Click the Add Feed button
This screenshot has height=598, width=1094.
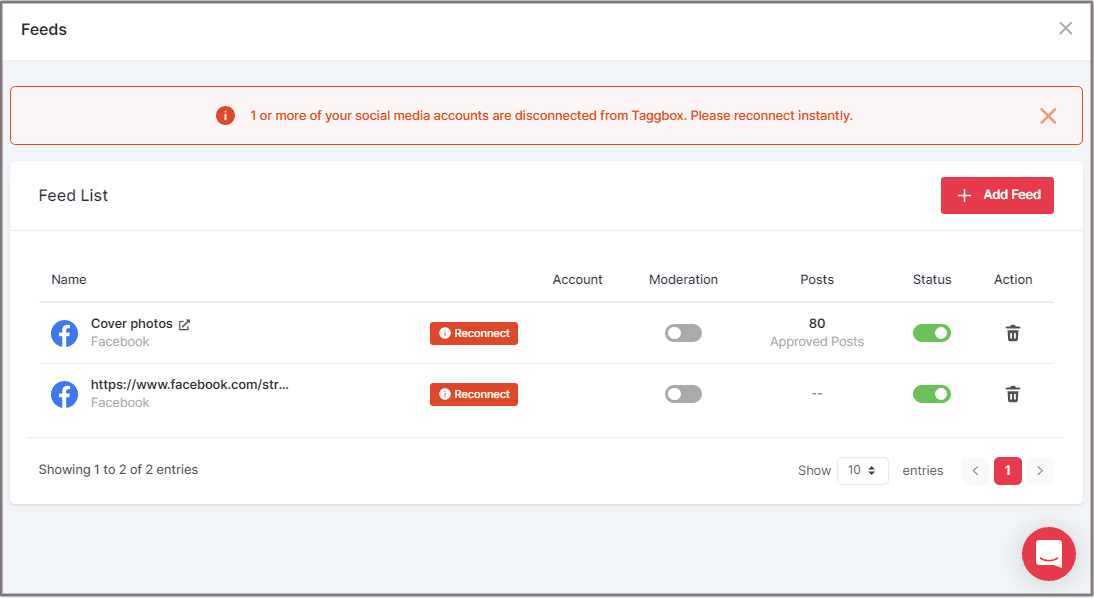pos(997,195)
